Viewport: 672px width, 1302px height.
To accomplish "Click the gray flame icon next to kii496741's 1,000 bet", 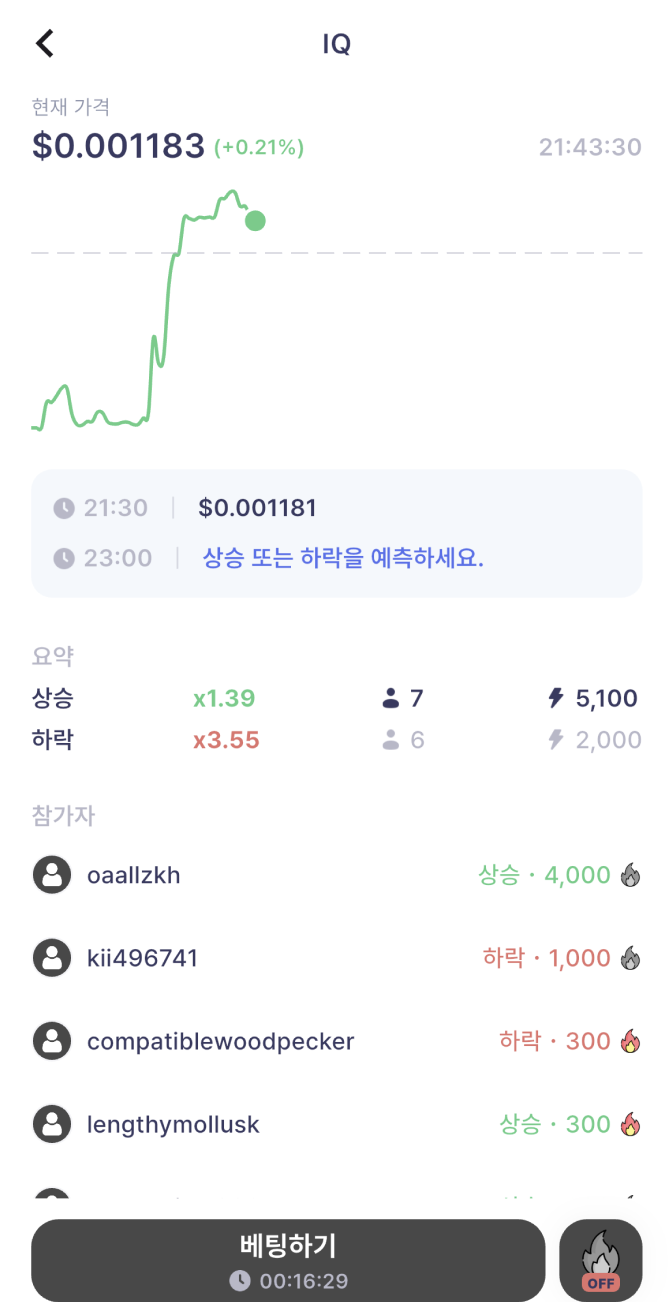I will click(x=630, y=958).
